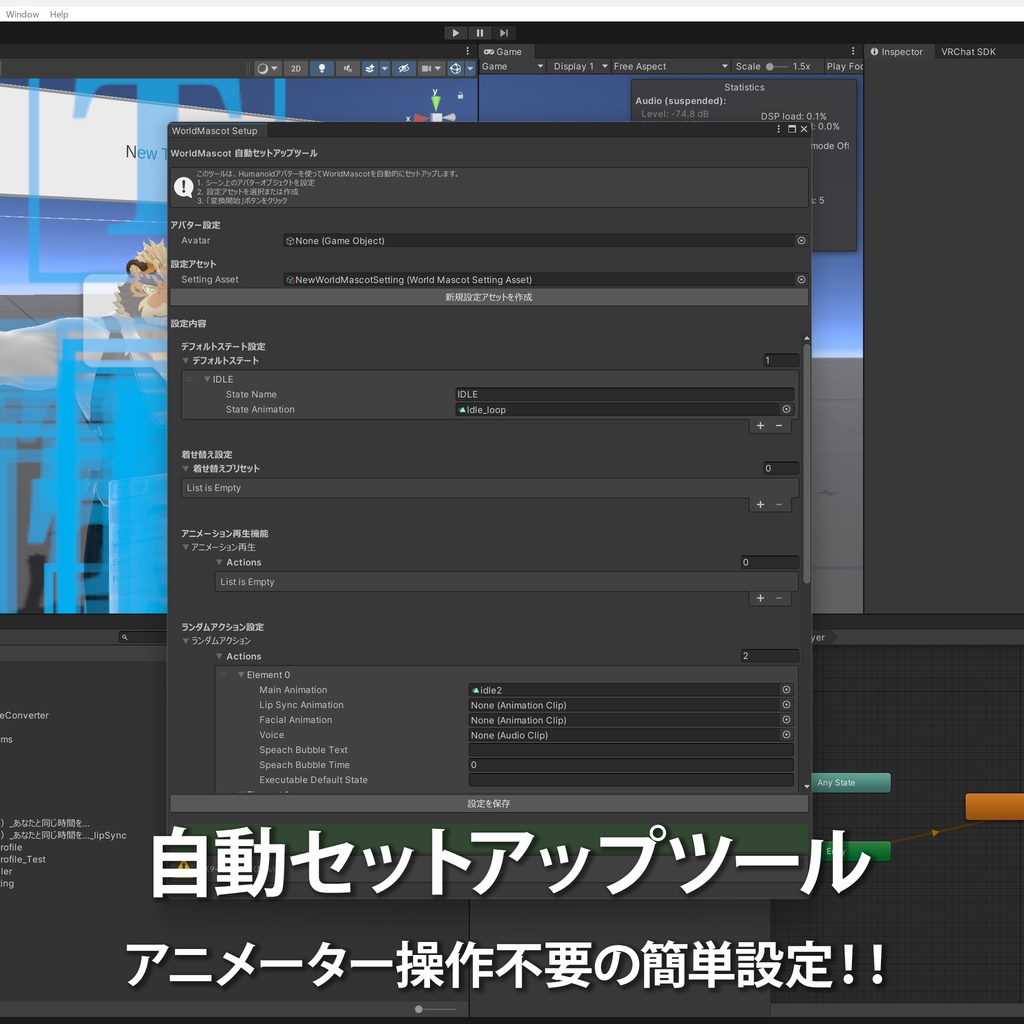The height and width of the screenshot is (1024, 1024).
Task: Toggle 2D view mode in Scene toolbar
Action: (295, 68)
